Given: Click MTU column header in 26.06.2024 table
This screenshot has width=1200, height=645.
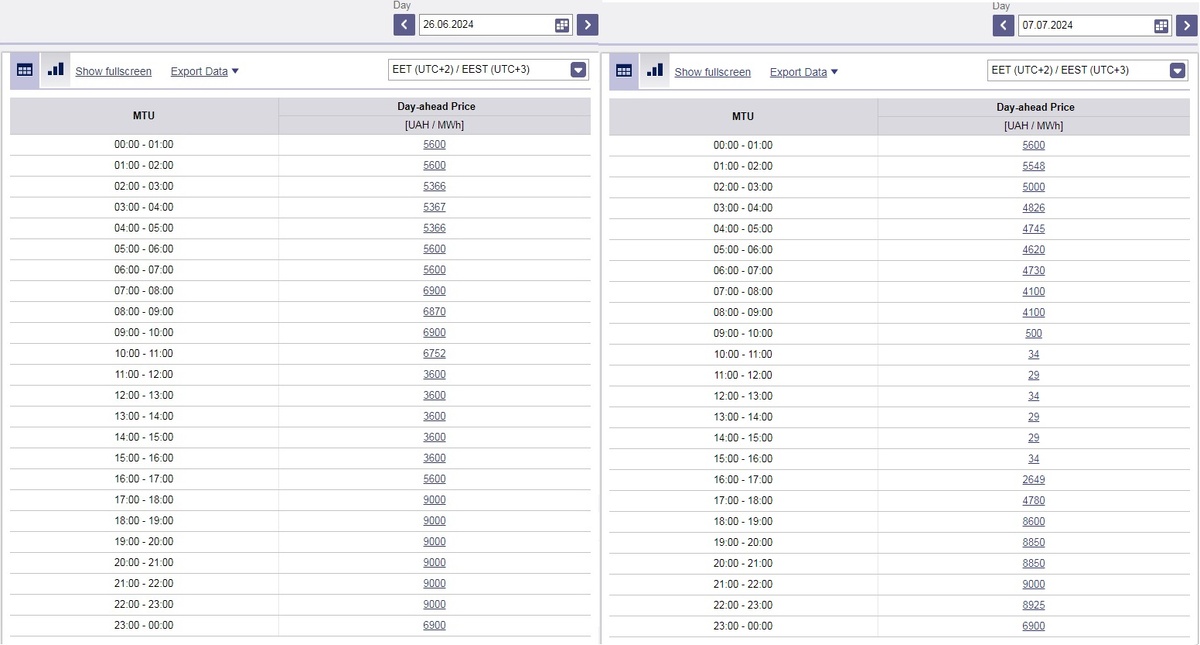Looking at the screenshot, I should (x=144, y=115).
